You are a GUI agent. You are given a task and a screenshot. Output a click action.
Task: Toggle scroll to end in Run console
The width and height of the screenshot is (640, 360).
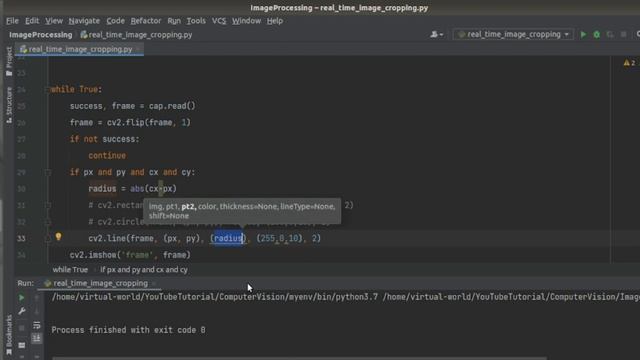[36, 338]
